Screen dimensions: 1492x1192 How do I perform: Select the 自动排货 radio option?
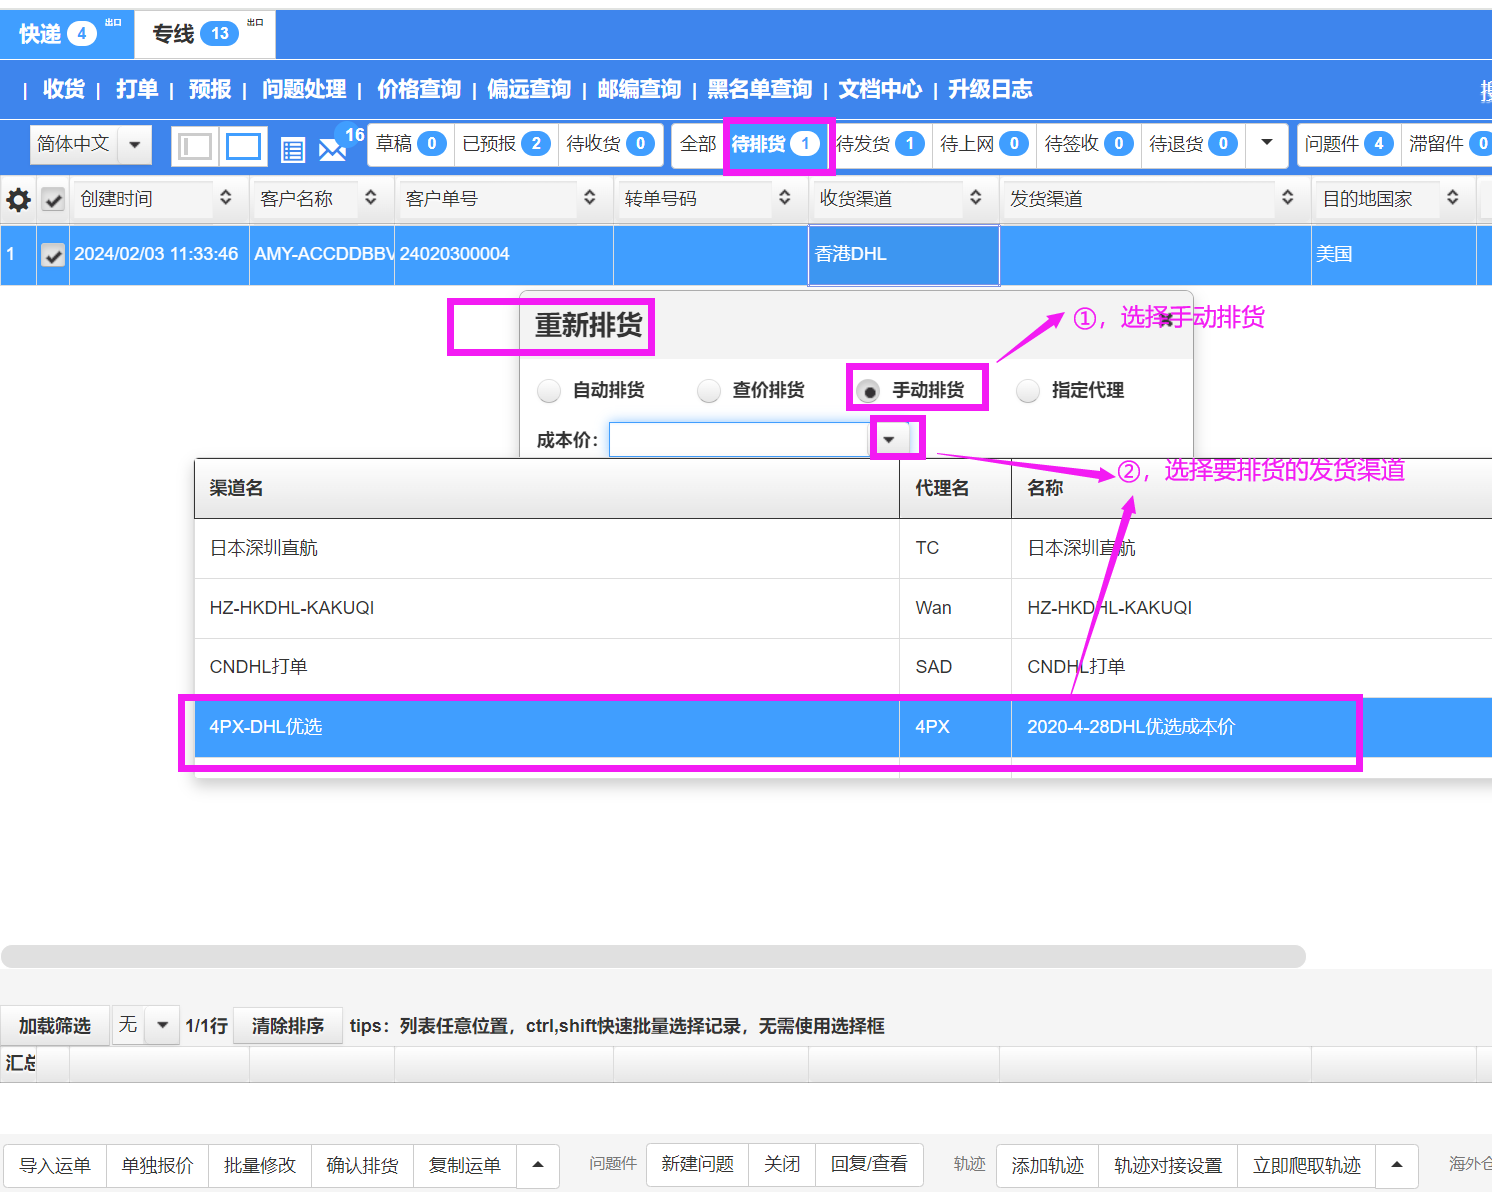pyautogui.click(x=549, y=391)
